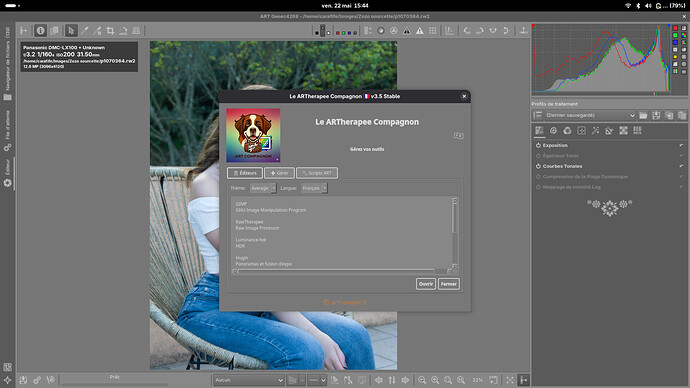Click zoom out magnifier icon

tap(422, 380)
